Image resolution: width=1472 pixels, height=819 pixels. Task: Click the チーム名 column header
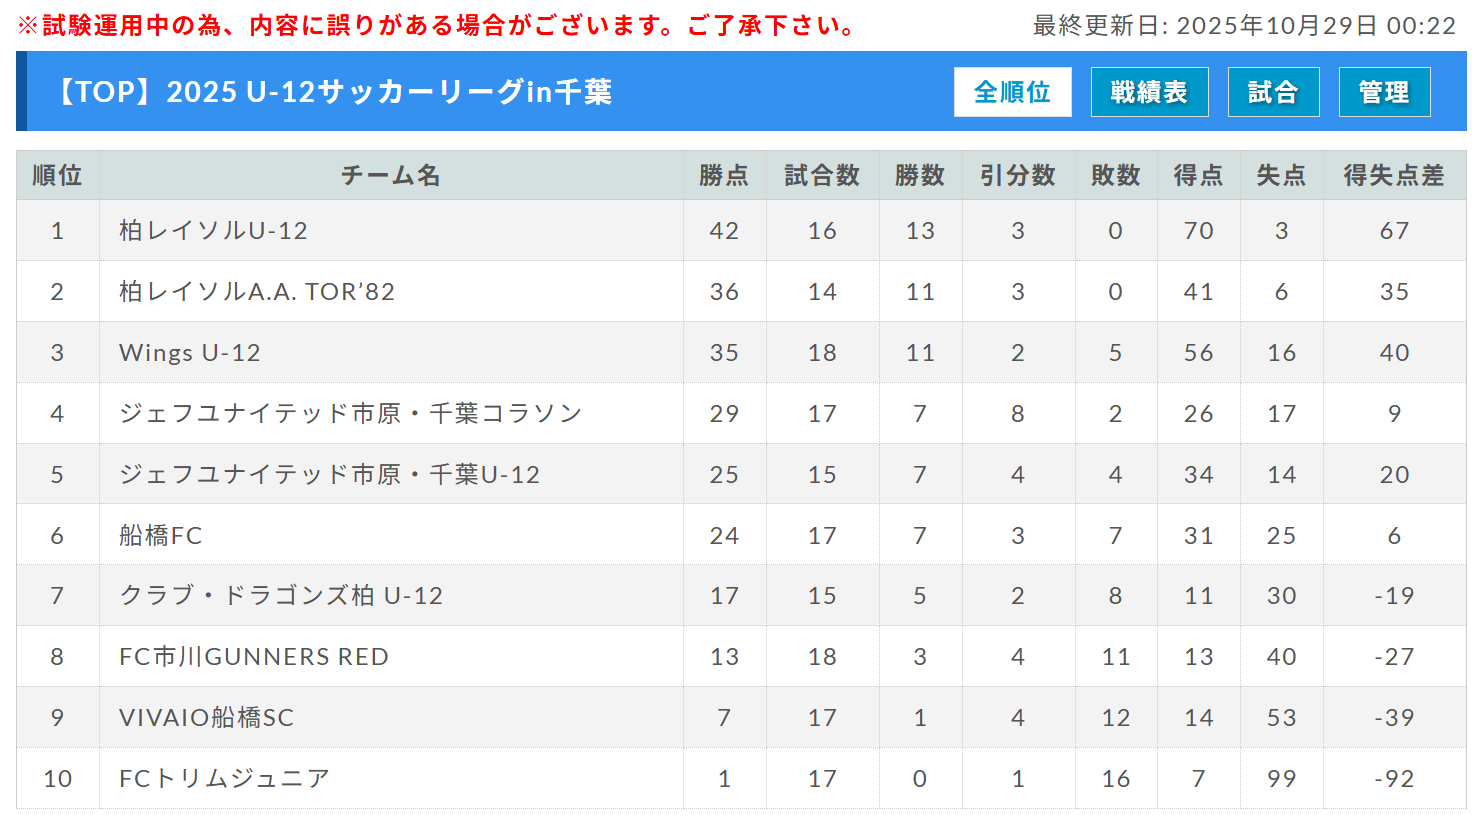coord(391,176)
